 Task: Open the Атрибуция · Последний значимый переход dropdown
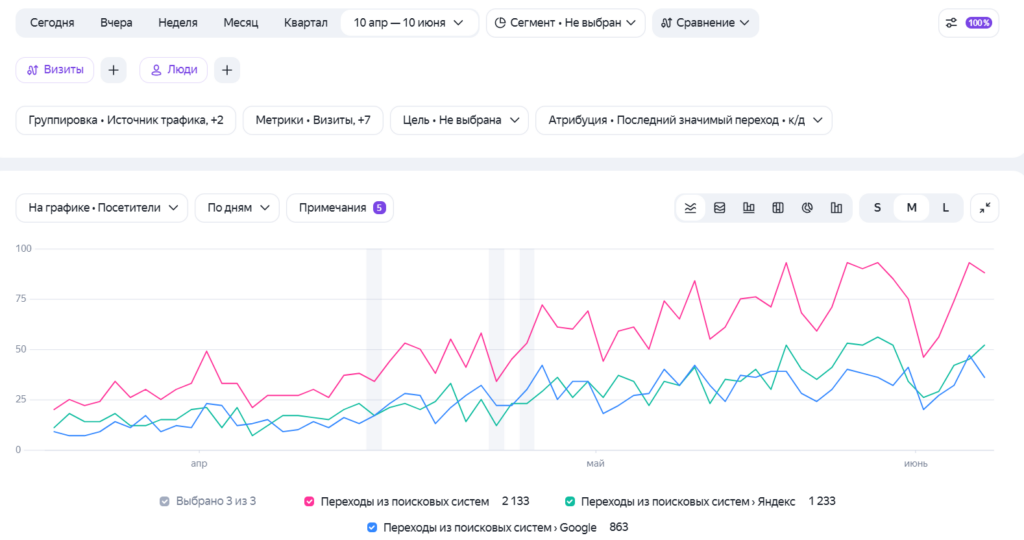click(684, 120)
